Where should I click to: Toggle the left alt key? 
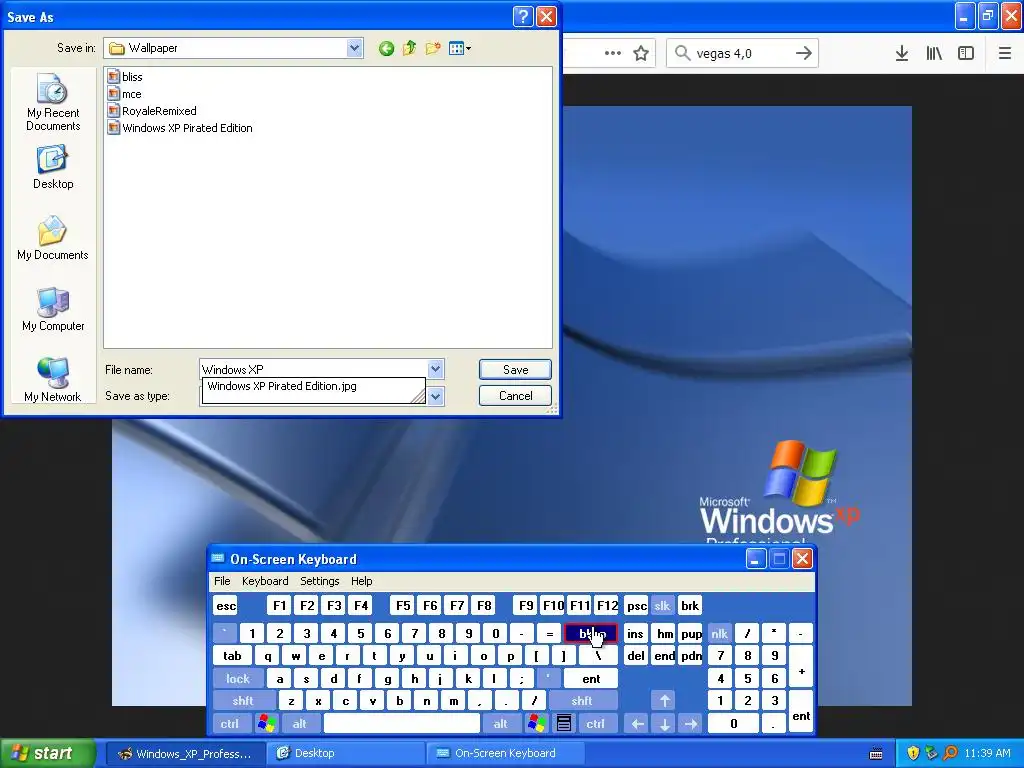point(300,724)
